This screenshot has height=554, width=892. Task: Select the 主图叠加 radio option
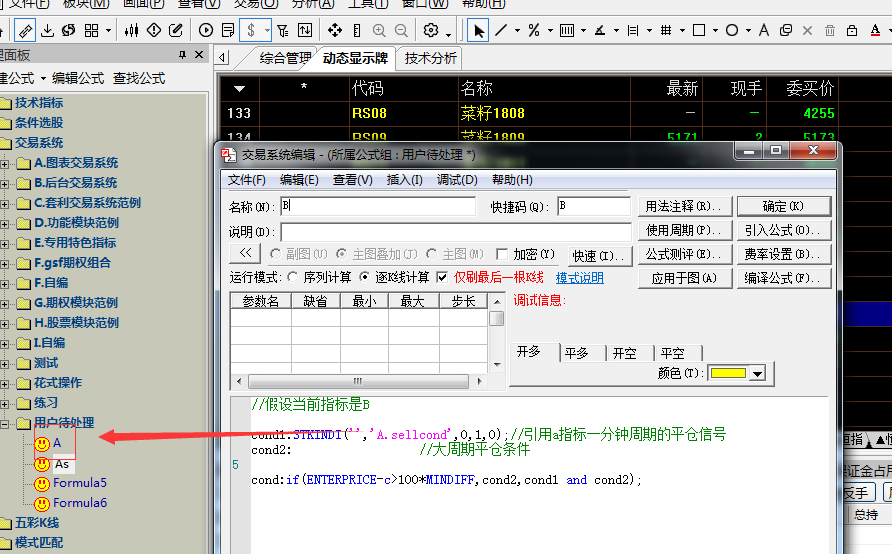pos(341,254)
